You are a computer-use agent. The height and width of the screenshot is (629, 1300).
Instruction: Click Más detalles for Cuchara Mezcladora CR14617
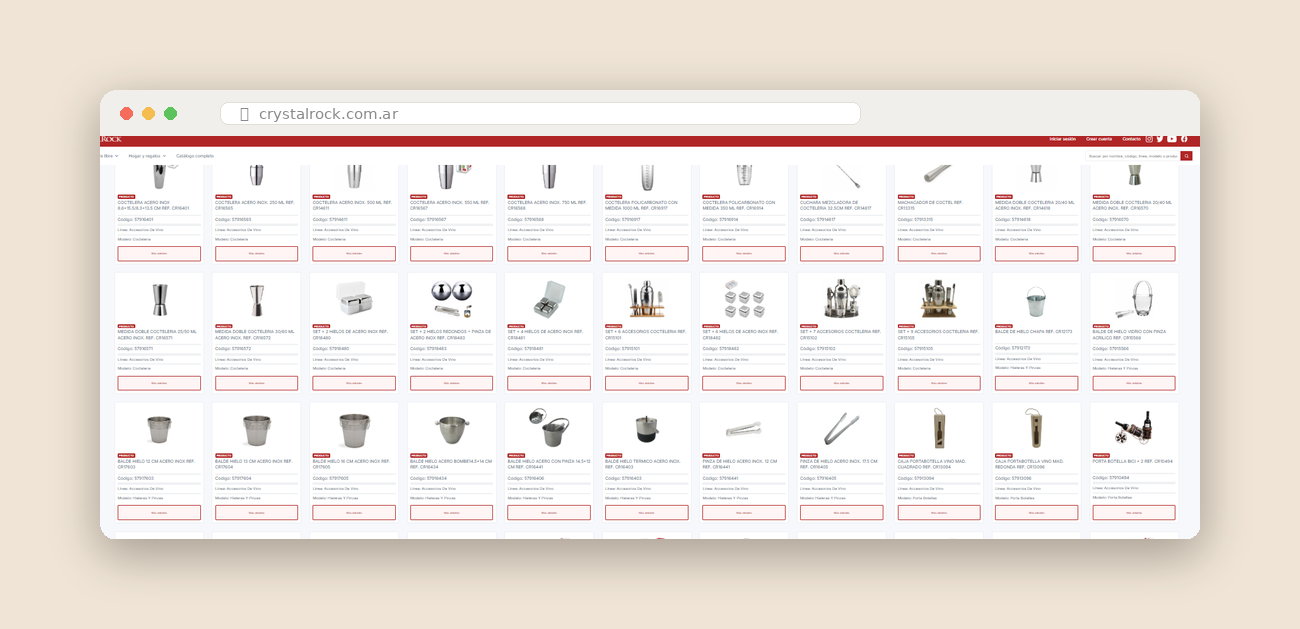pos(841,253)
